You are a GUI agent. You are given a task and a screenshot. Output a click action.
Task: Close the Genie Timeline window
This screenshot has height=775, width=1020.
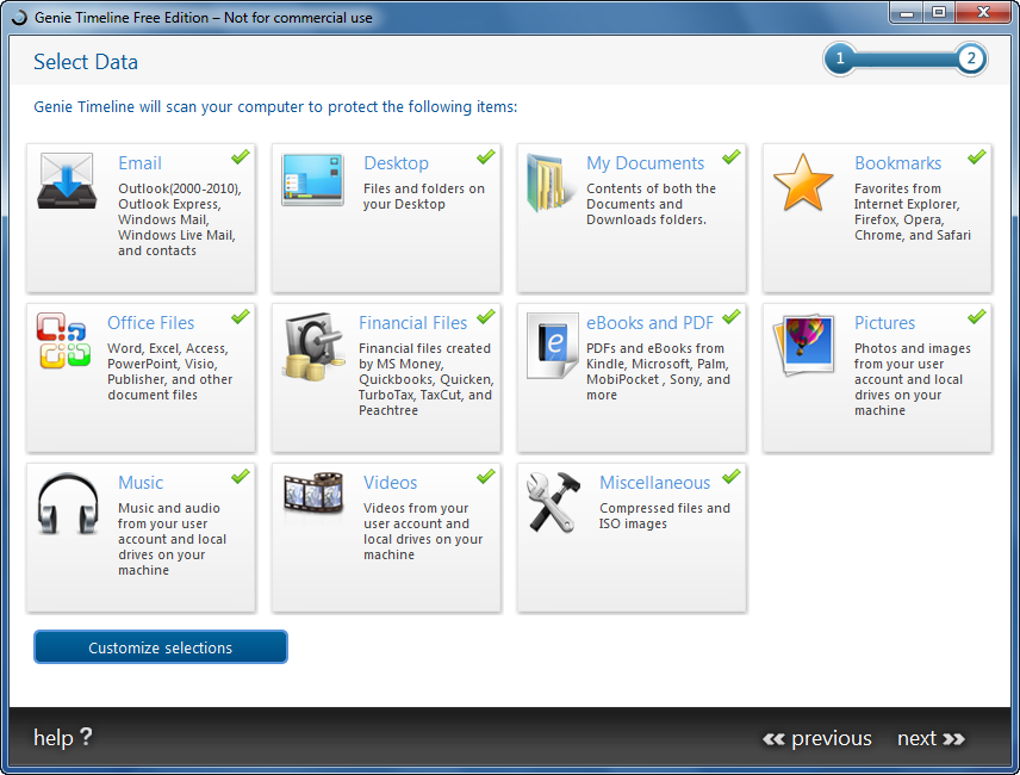tap(983, 12)
